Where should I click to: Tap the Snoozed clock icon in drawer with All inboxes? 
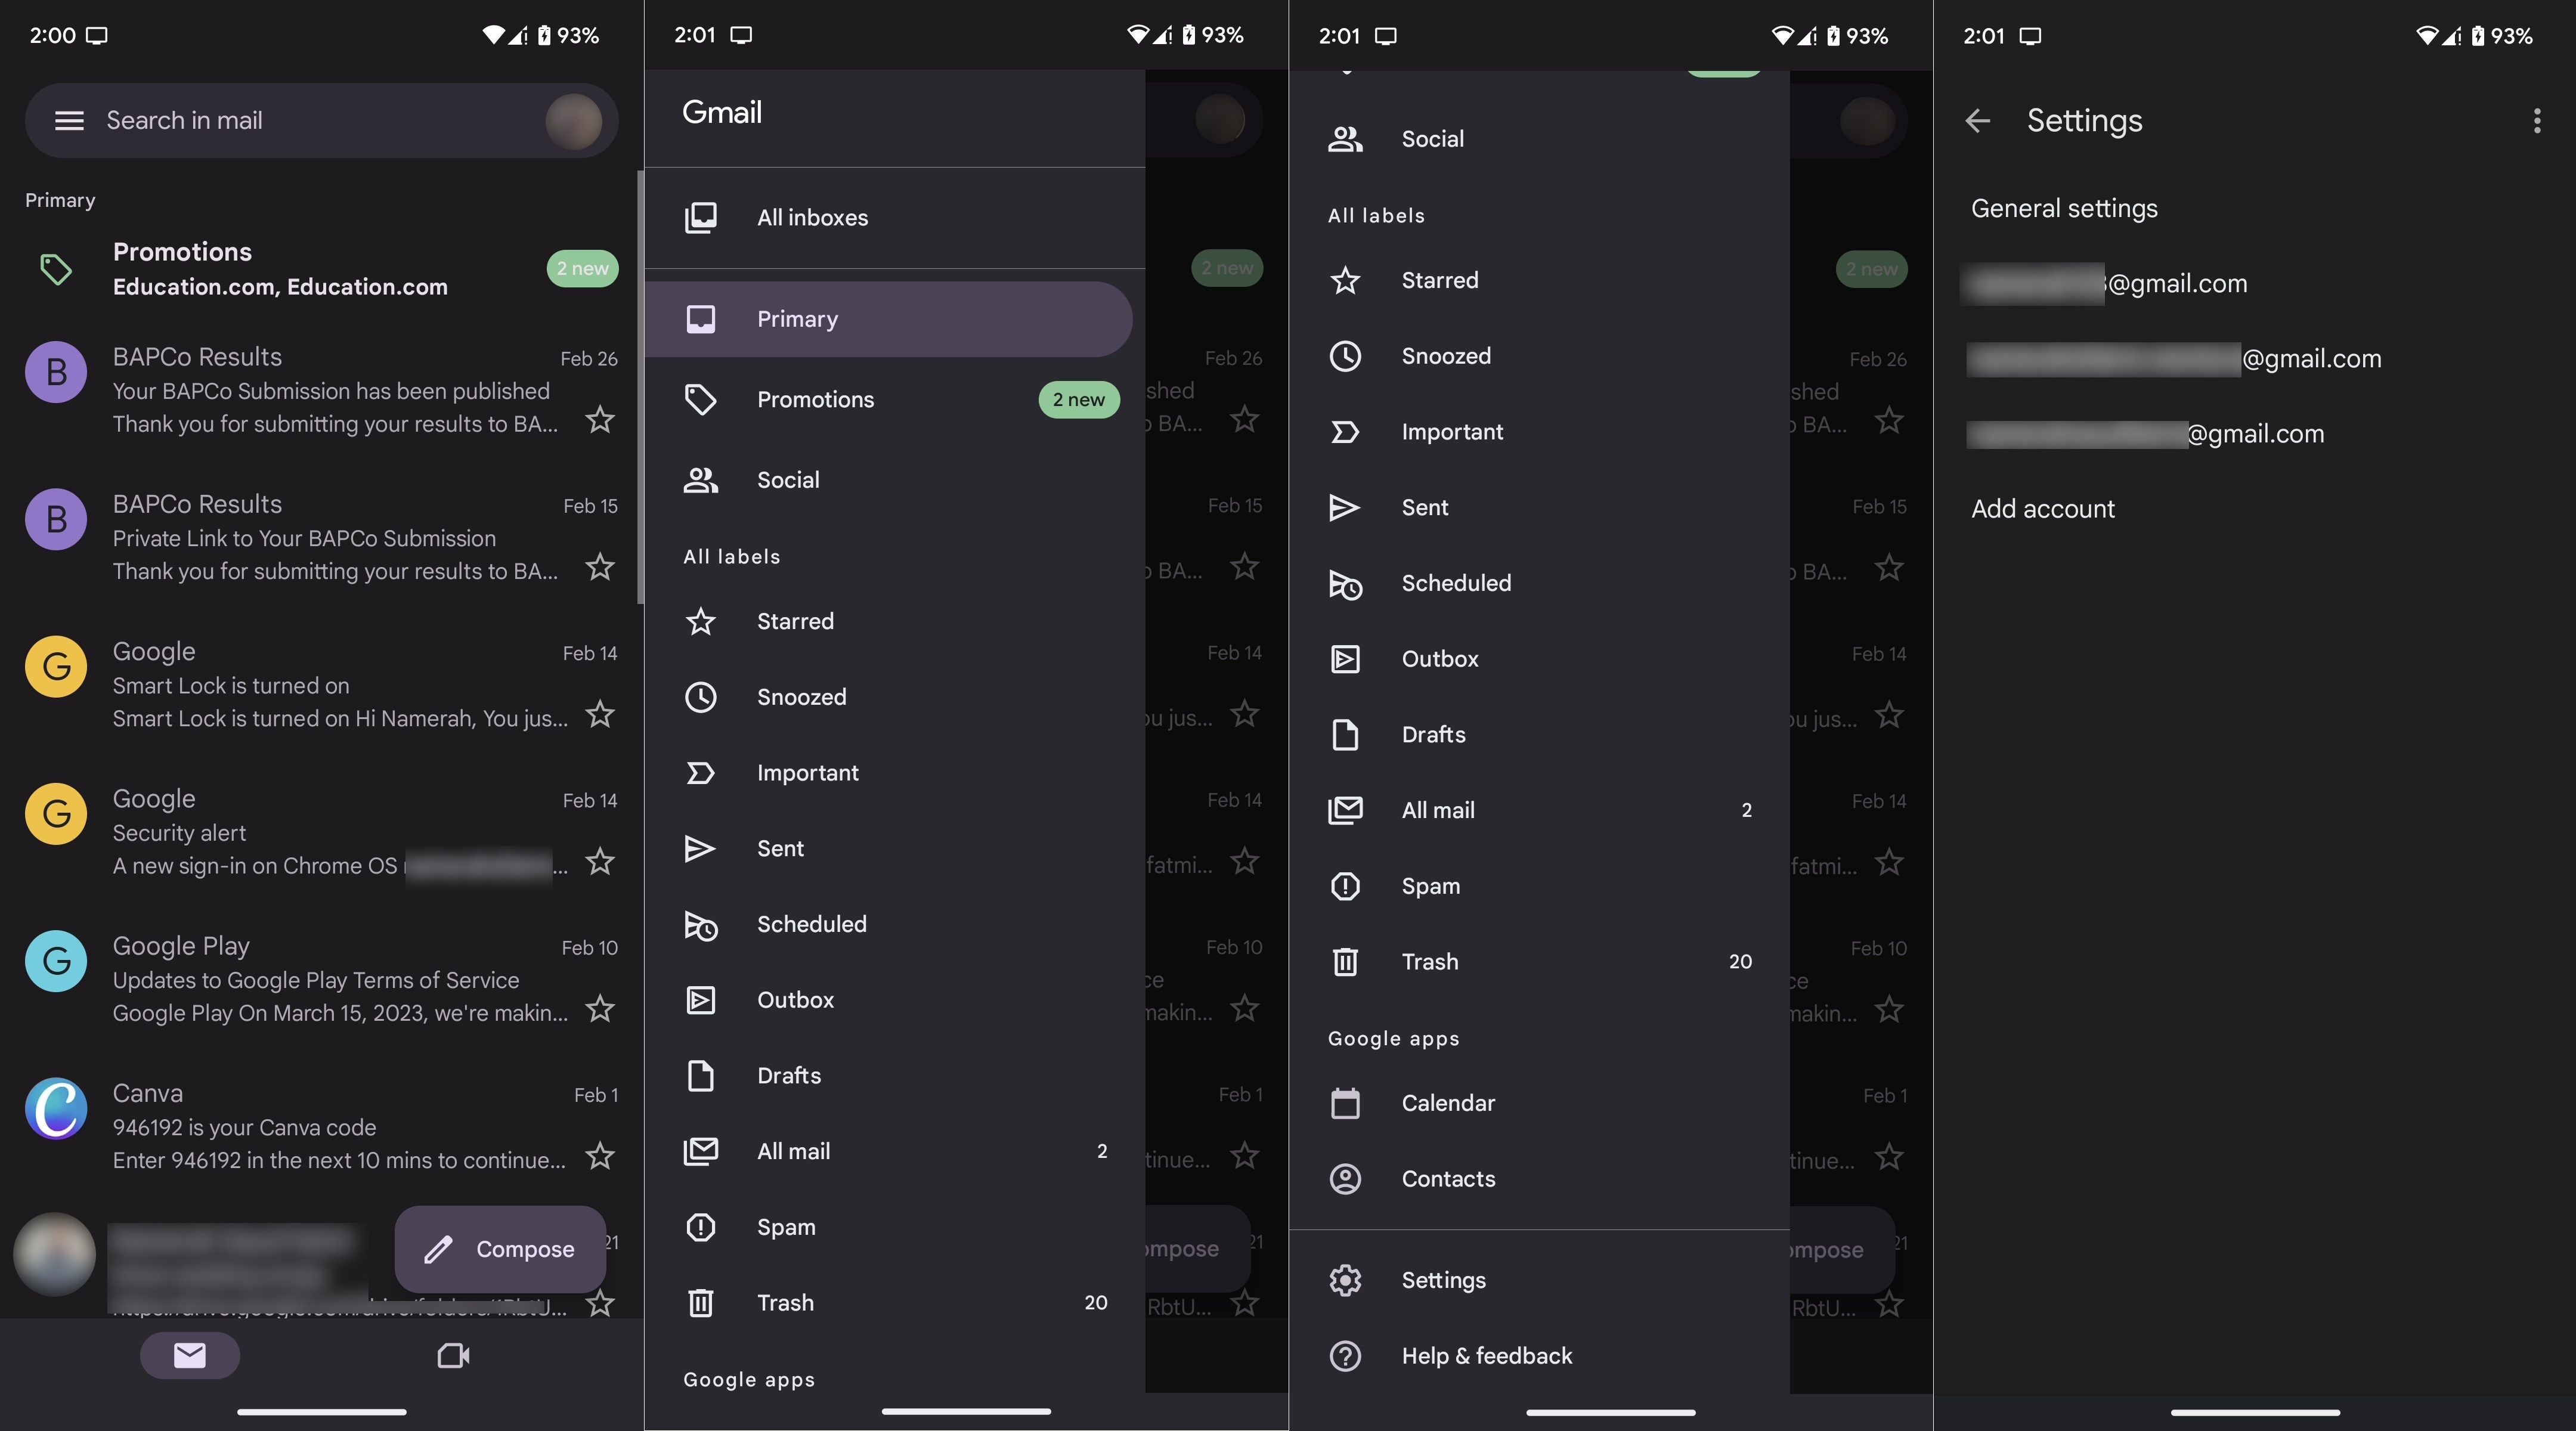point(701,697)
